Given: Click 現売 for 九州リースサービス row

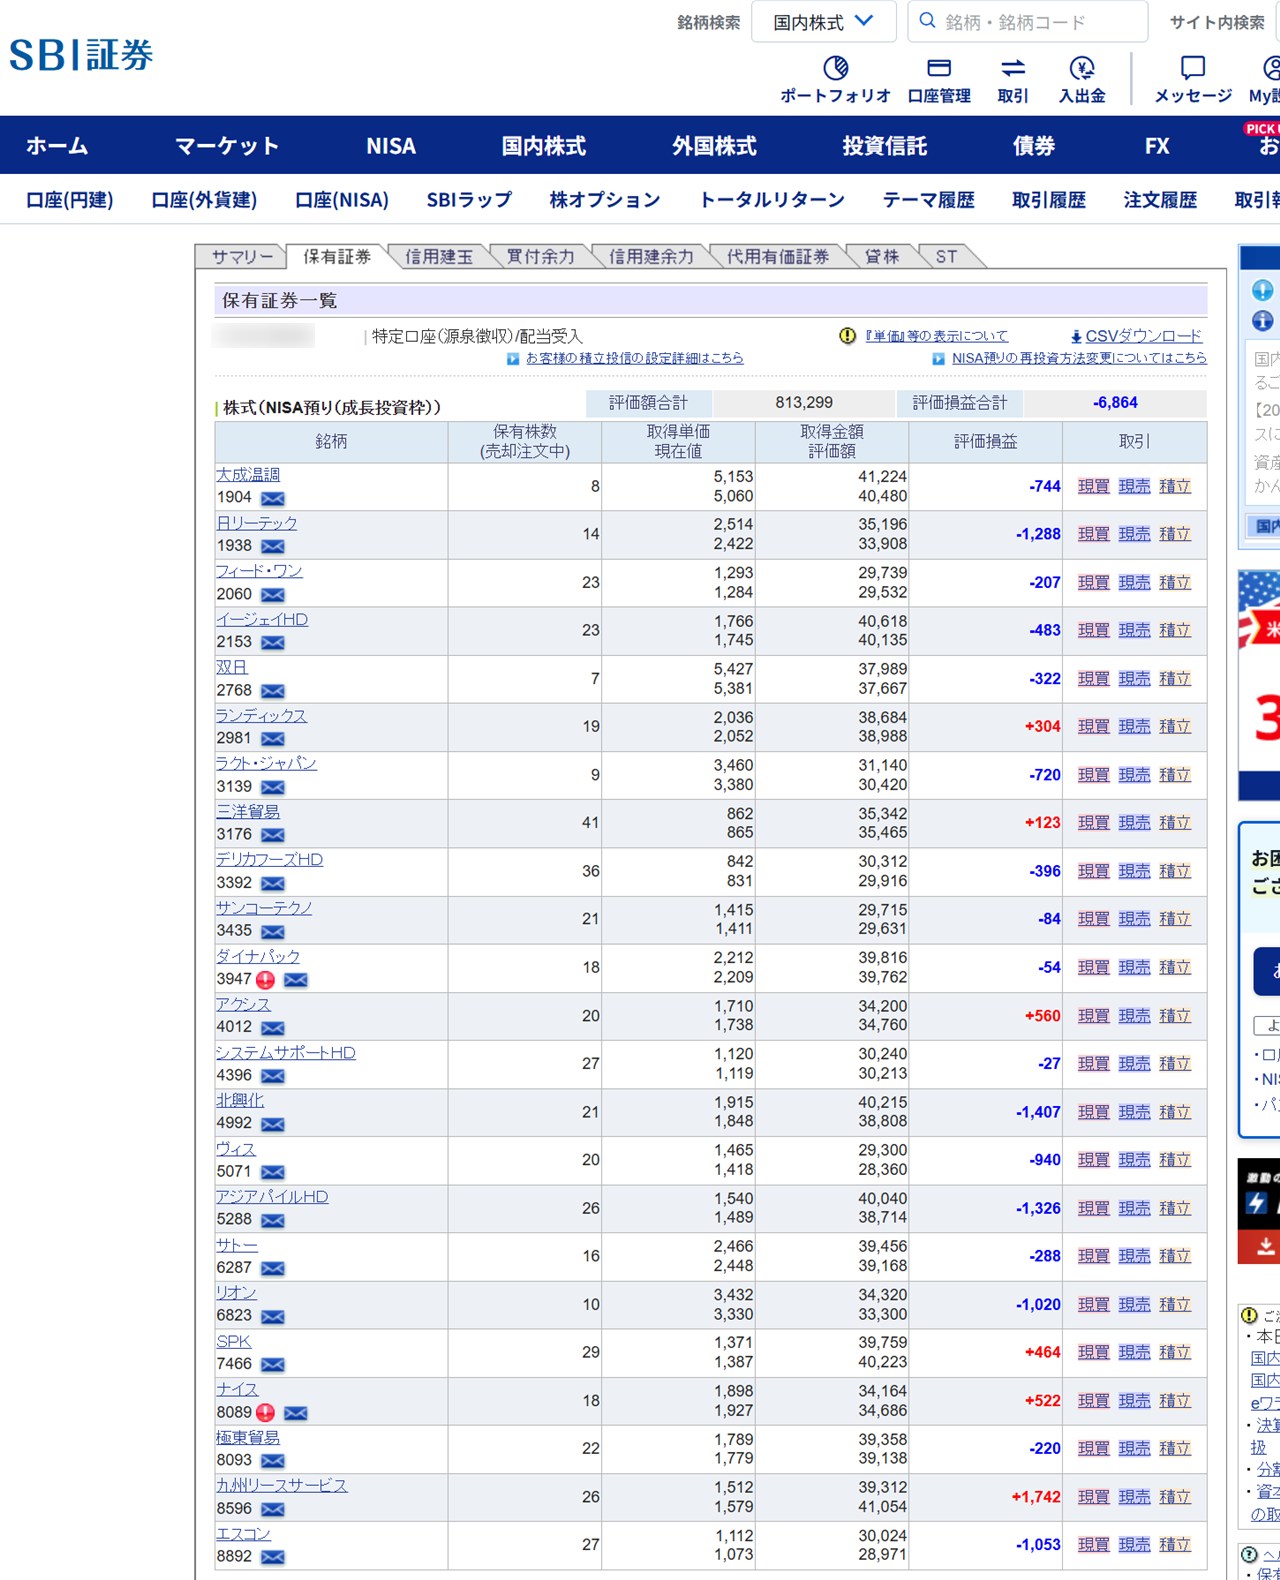Looking at the screenshot, I should 1135,1497.
